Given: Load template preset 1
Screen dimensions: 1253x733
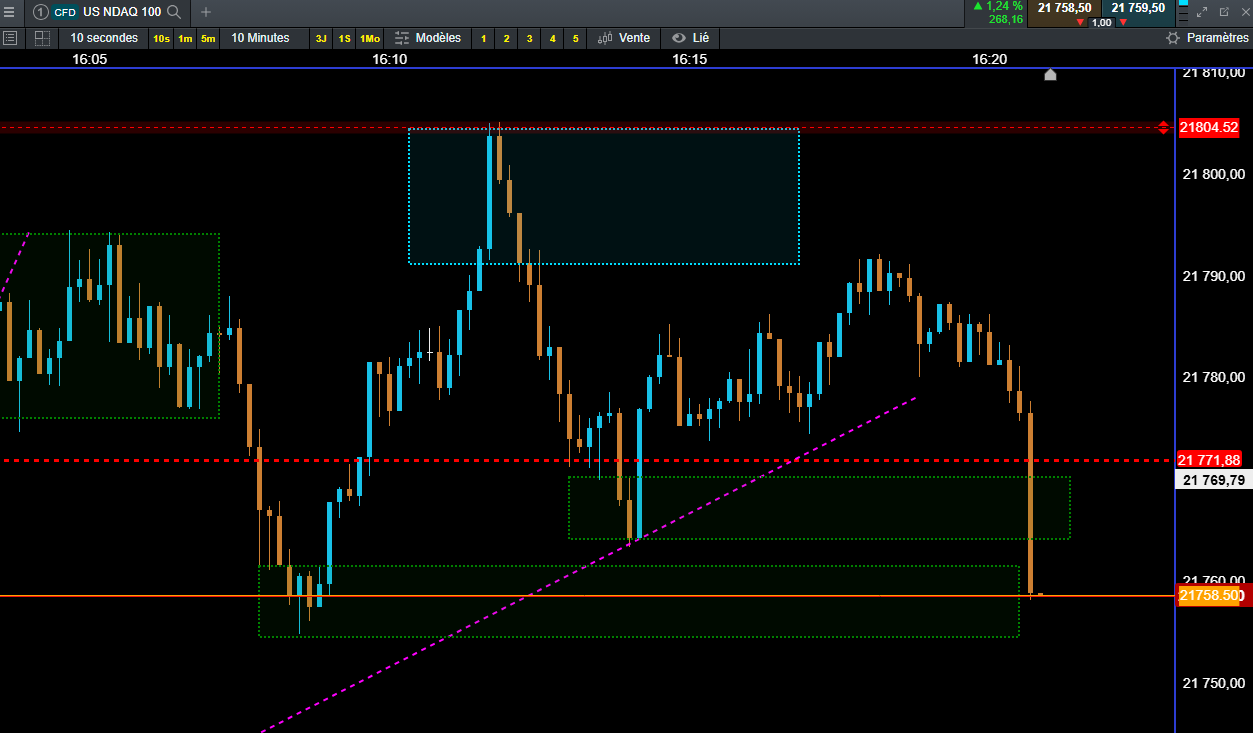Looking at the screenshot, I should pyautogui.click(x=484, y=38).
